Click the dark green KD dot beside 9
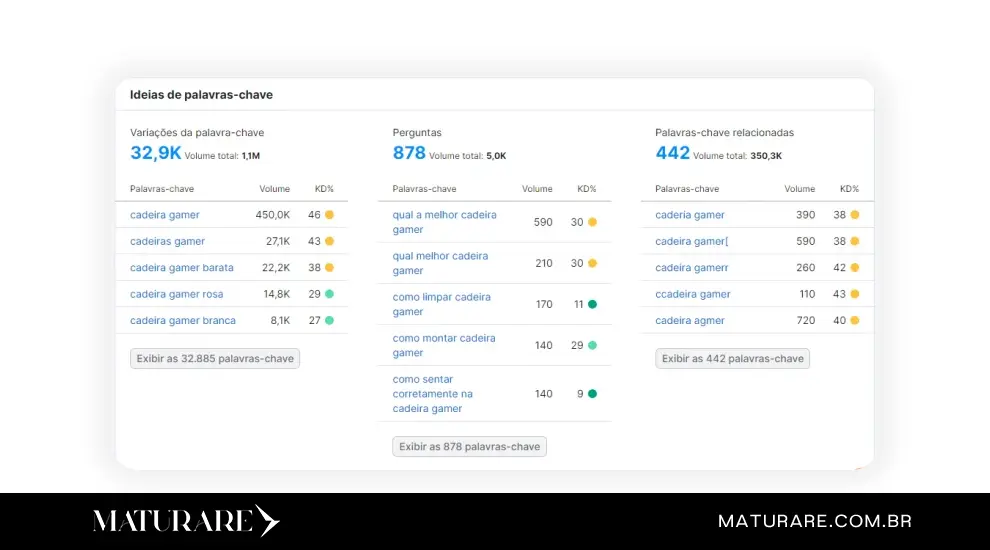Image resolution: width=990 pixels, height=550 pixels. pos(592,394)
